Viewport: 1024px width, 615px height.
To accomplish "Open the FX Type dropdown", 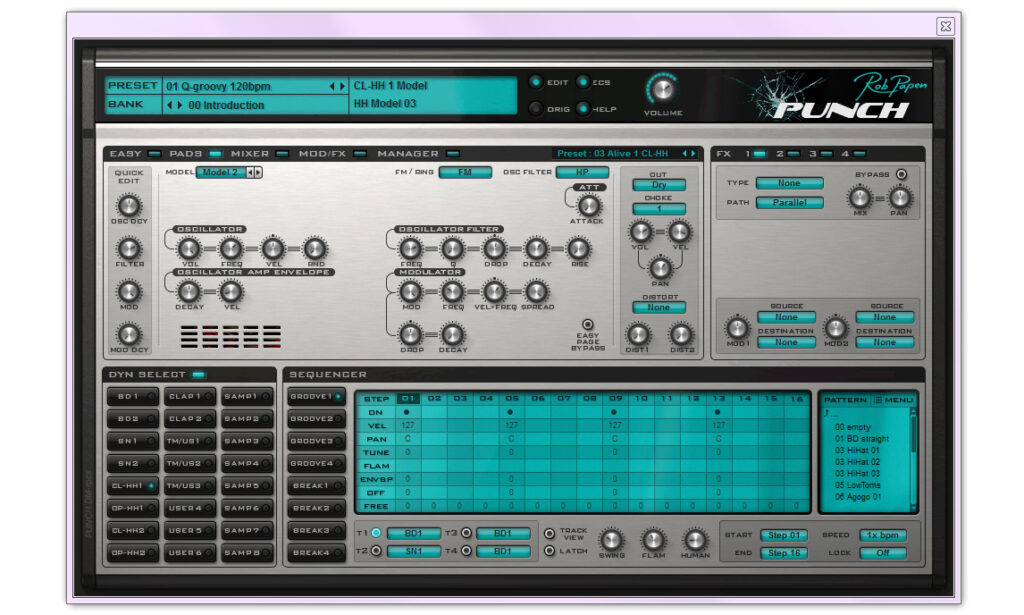I will coord(789,183).
